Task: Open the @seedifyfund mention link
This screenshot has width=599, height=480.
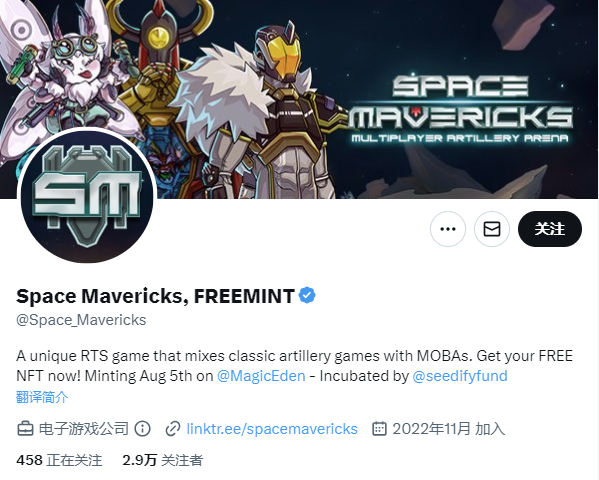Action: pyautogui.click(x=460, y=376)
